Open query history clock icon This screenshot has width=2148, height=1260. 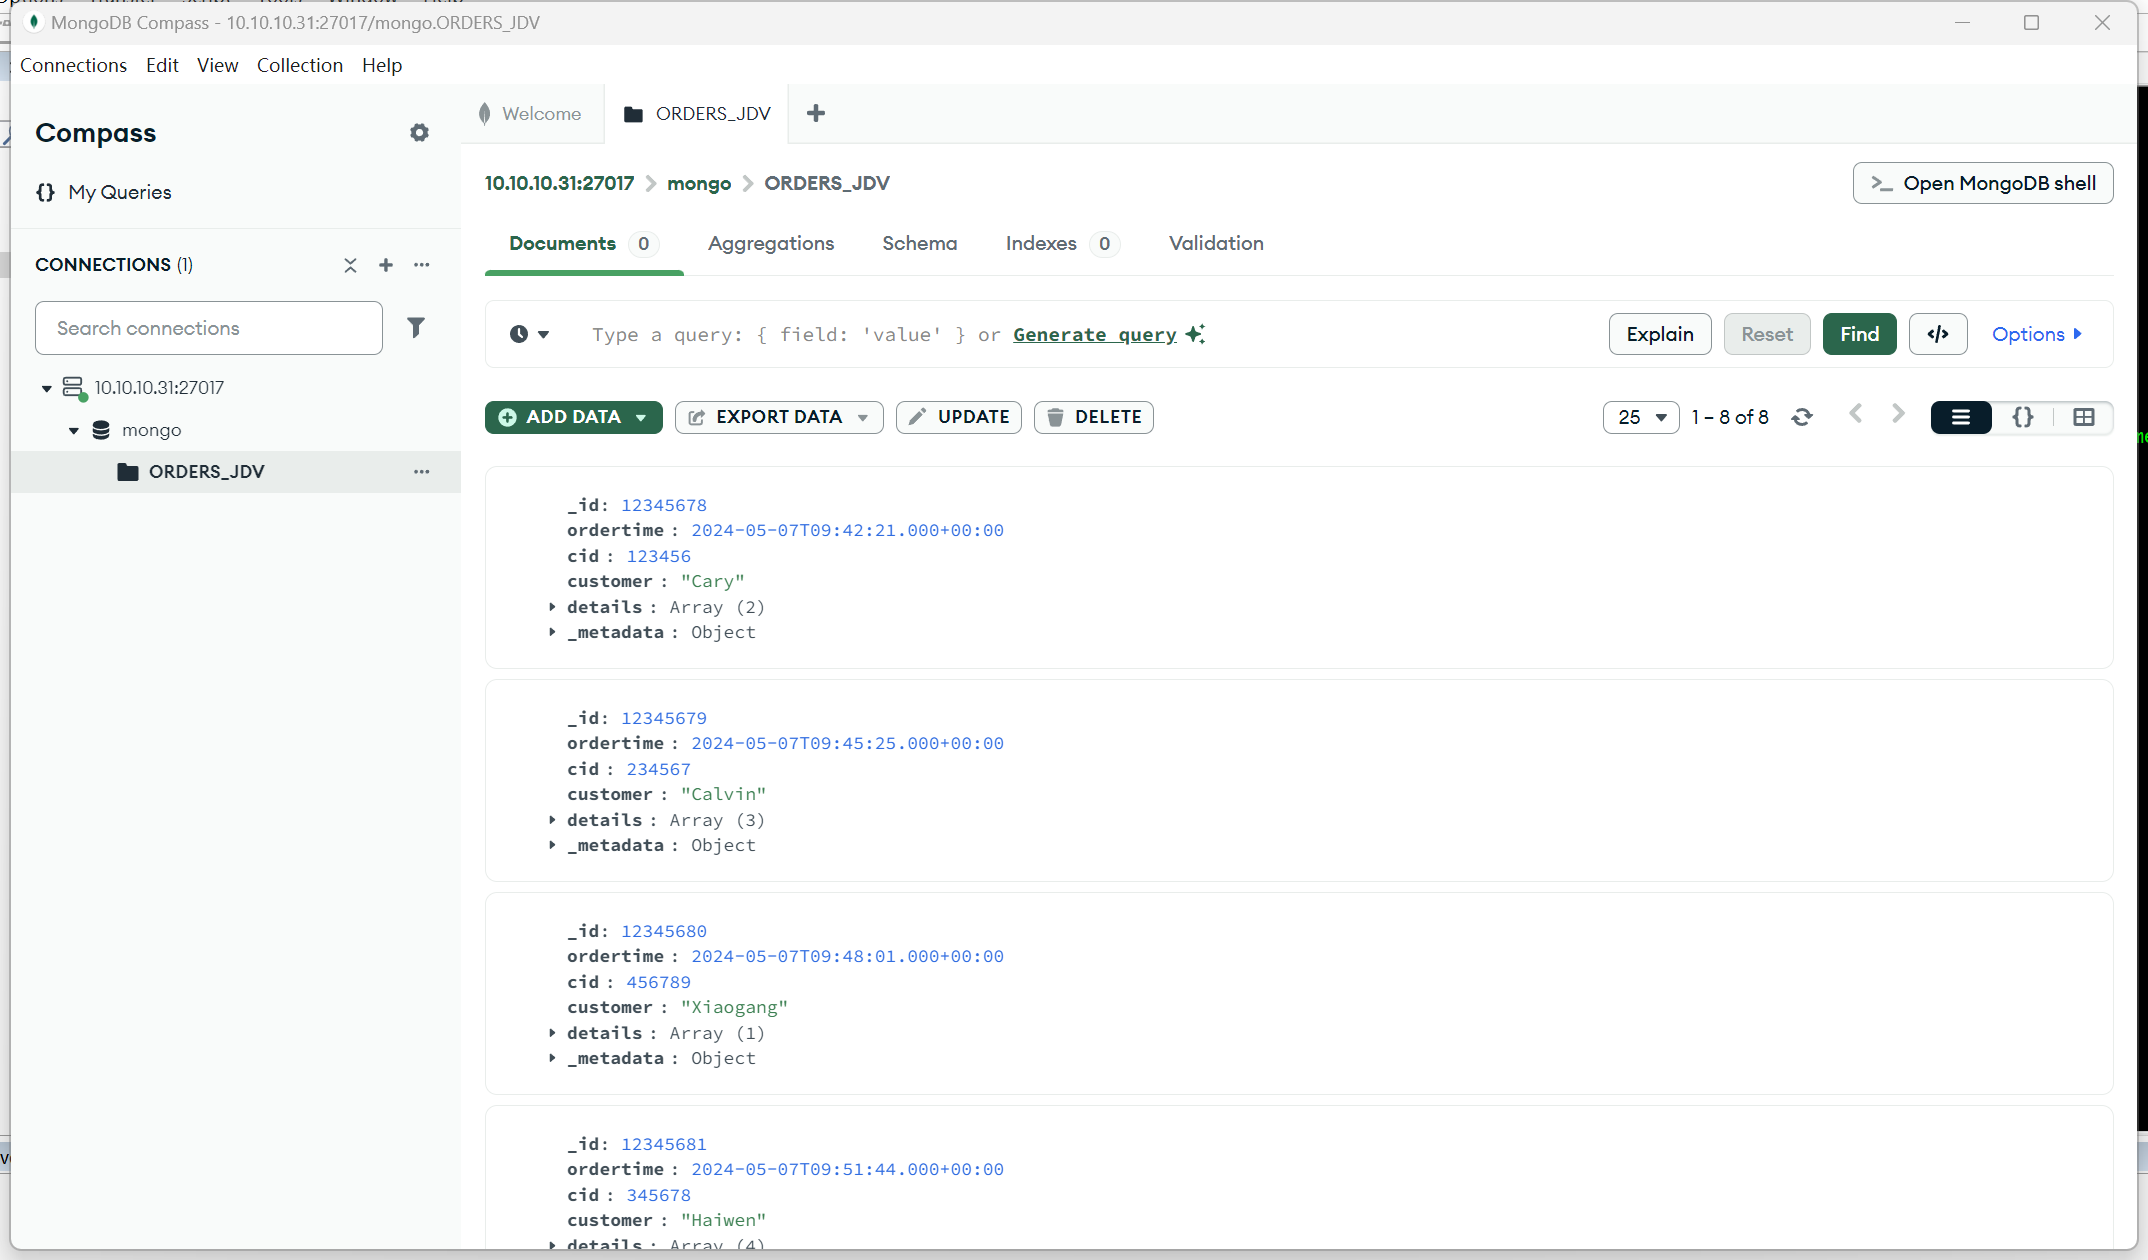pyautogui.click(x=519, y=334)
